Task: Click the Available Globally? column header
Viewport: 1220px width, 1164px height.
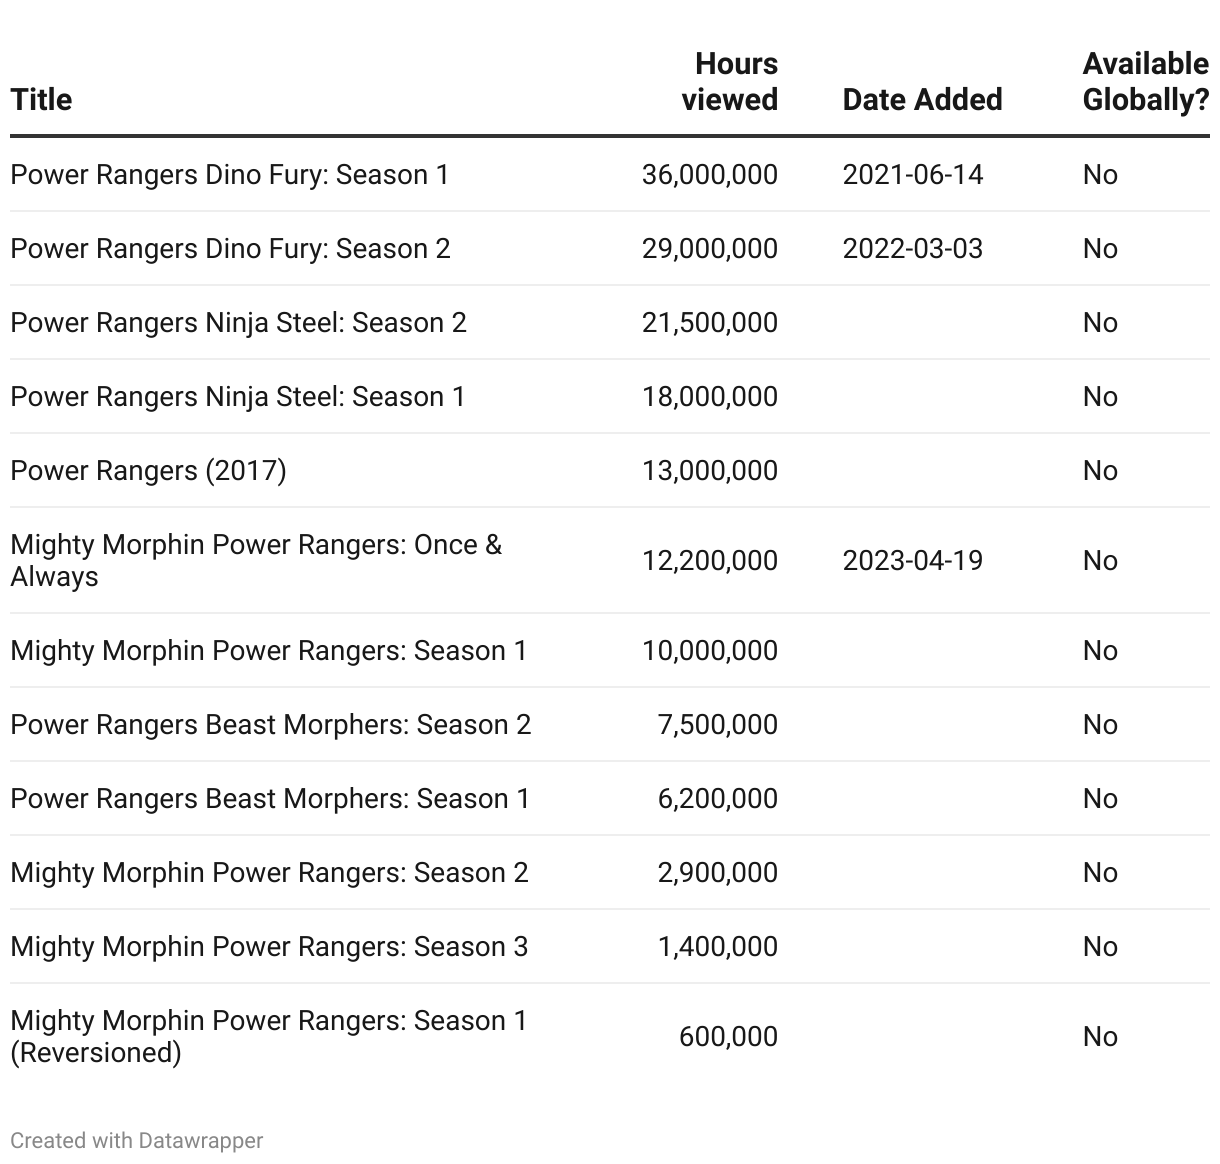Action: [1146, 82]
